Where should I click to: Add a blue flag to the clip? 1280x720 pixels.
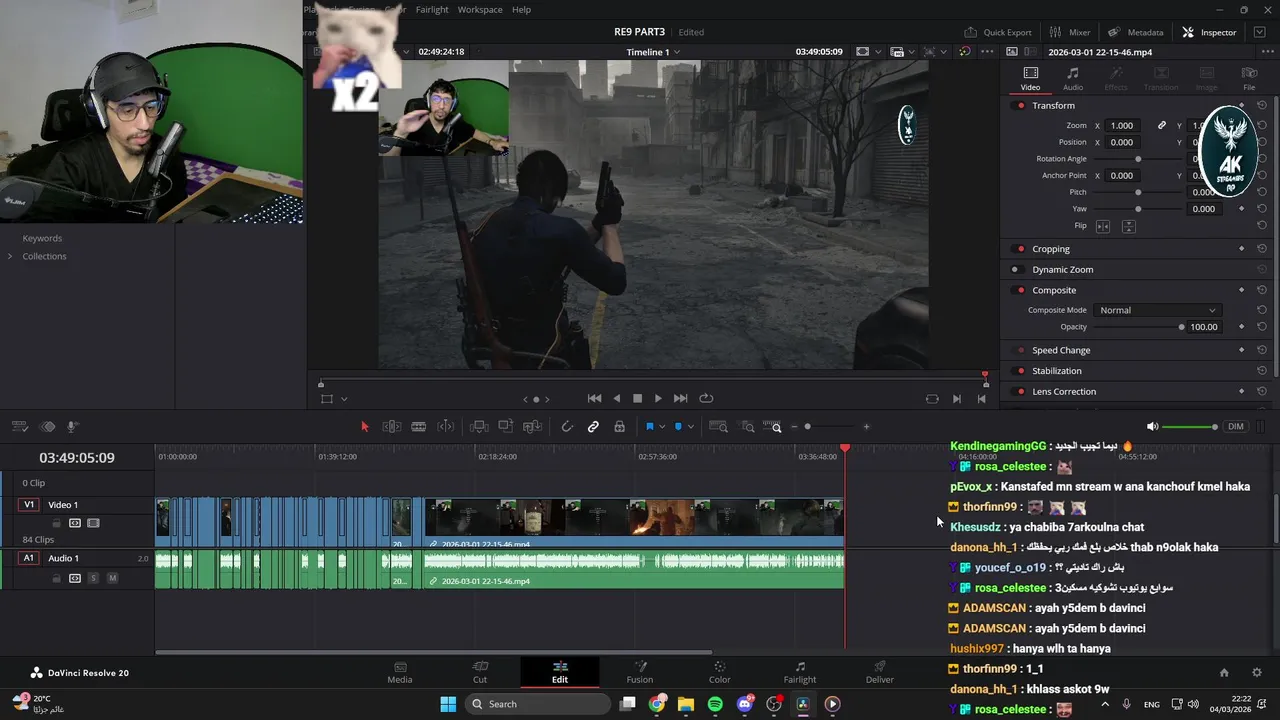(649, 427)
